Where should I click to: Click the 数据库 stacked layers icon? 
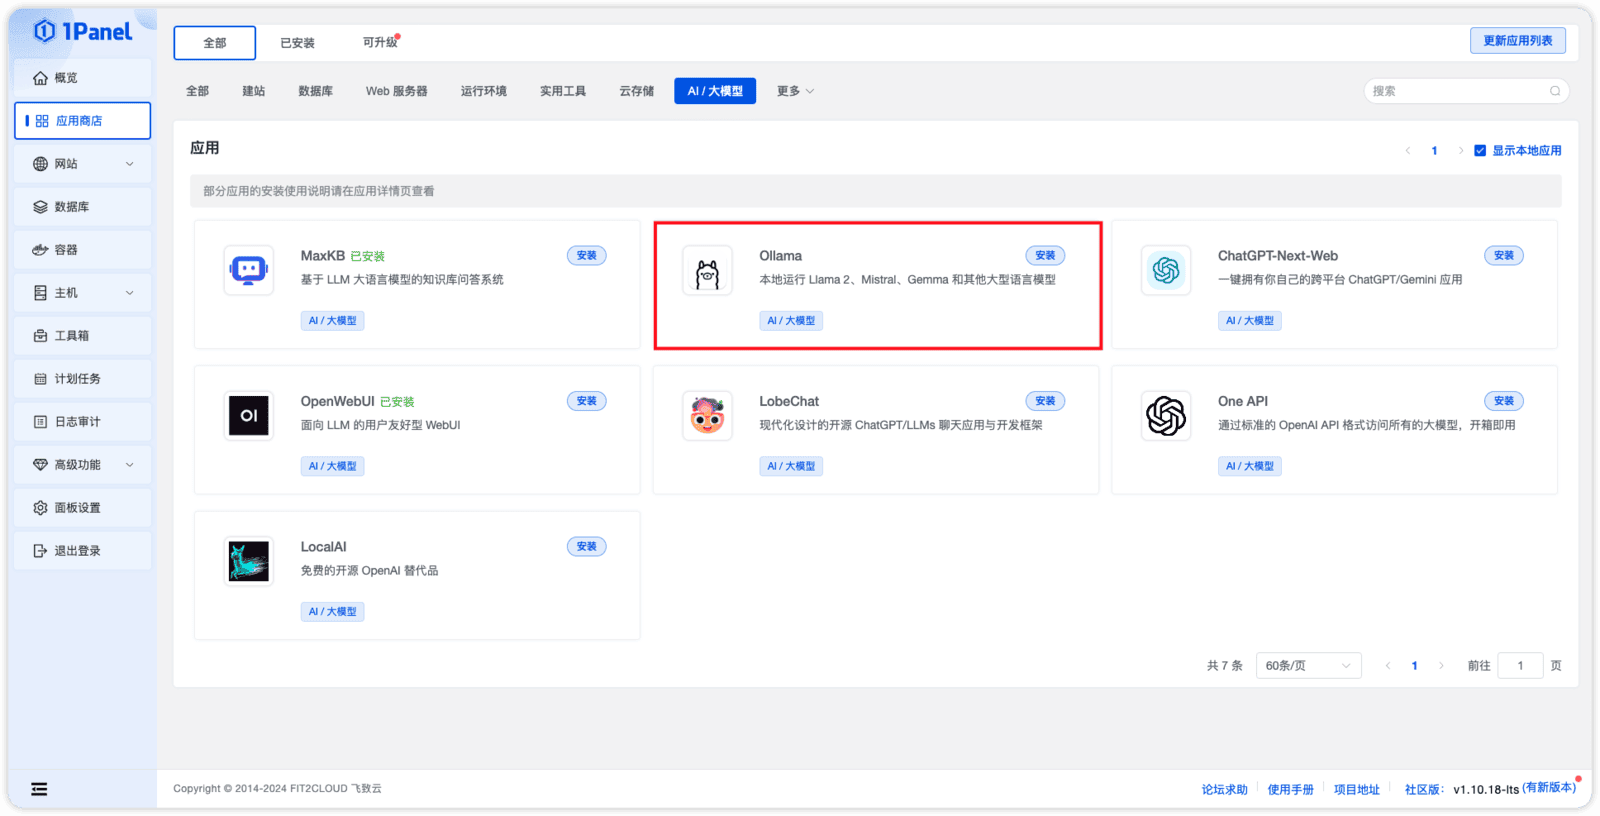click(x=40, y=207)
